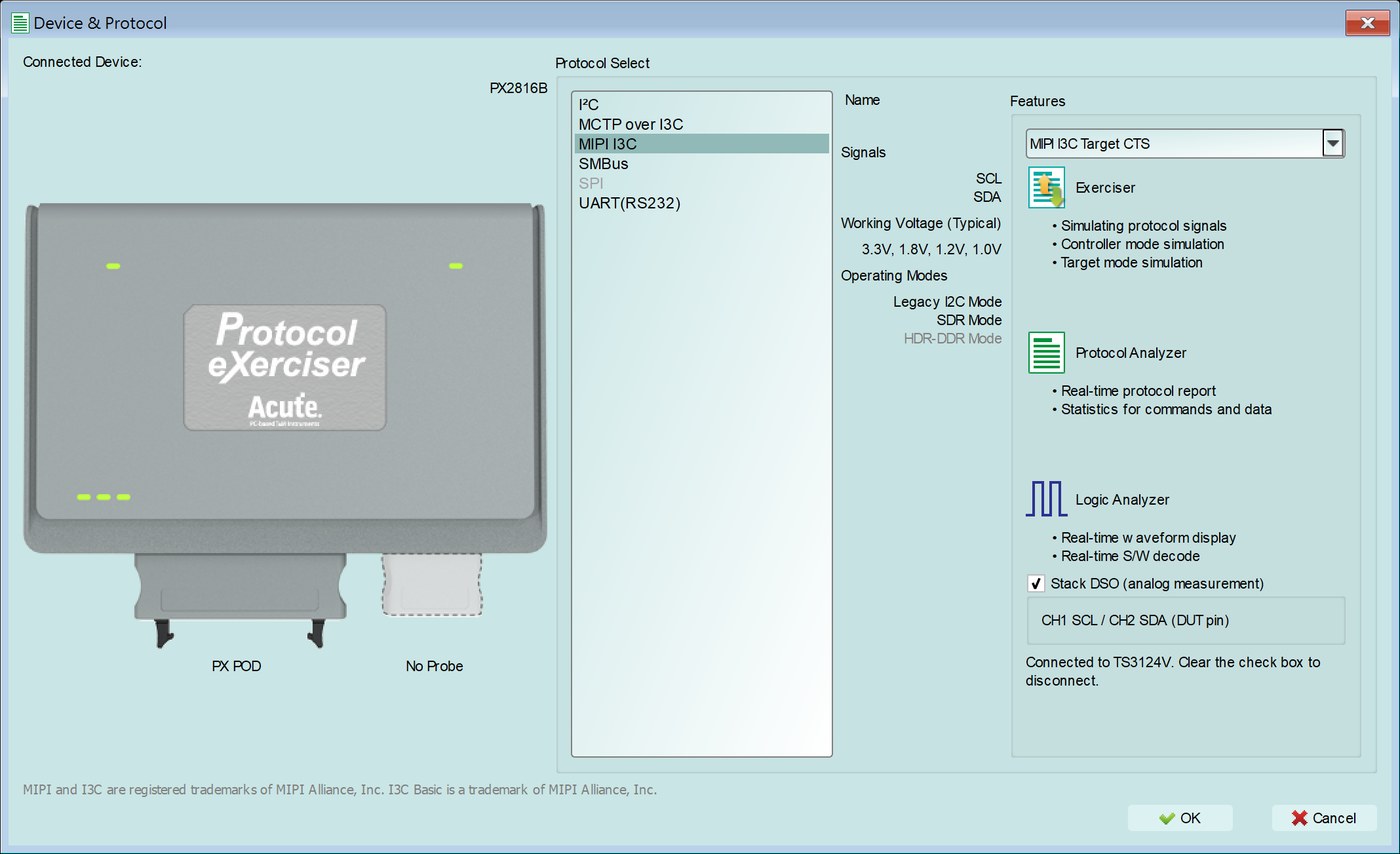The image size is (1400, 854).
Task: Close the Device & Protocol dialog
Action: click(1367, 23)
